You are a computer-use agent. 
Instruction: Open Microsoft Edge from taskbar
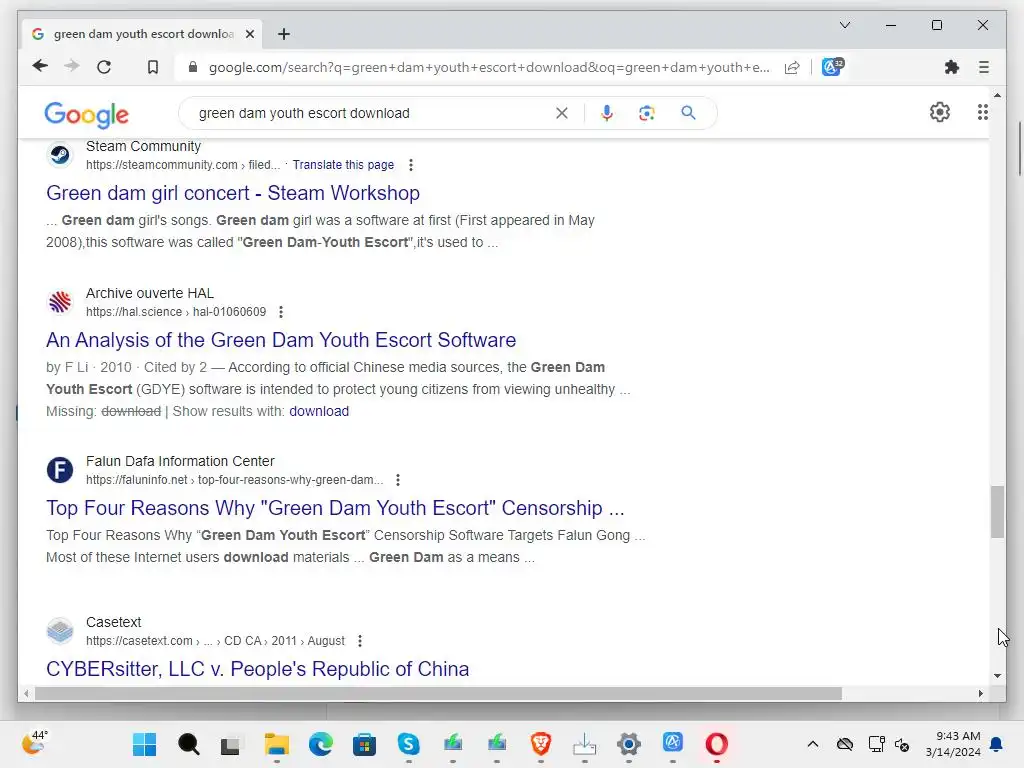(x=321, y=744)
